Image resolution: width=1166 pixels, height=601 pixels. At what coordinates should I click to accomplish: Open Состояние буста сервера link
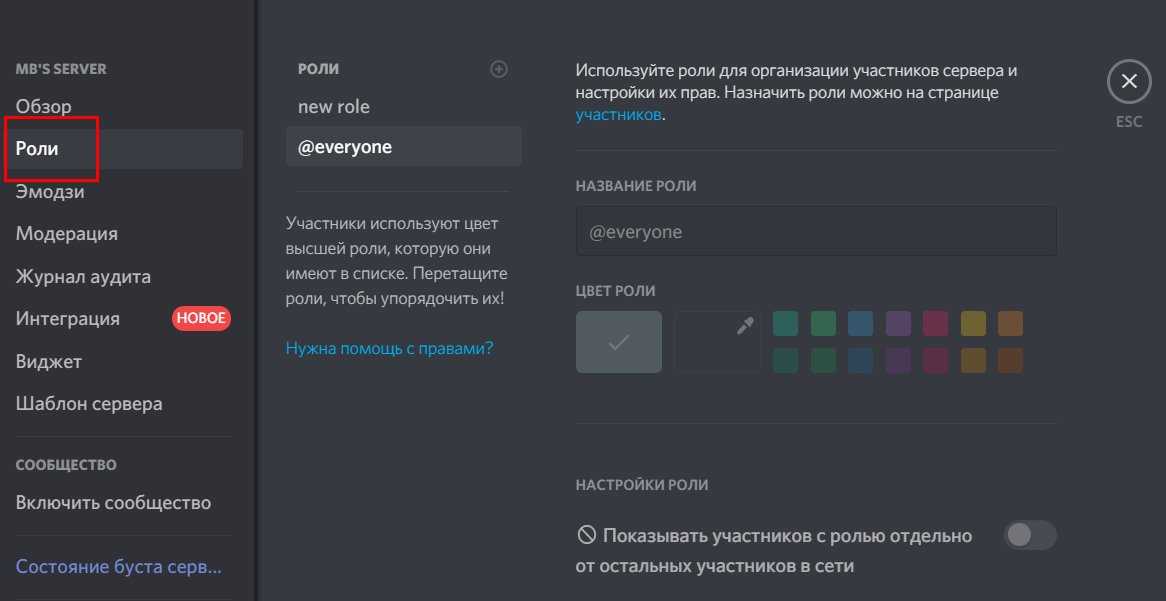[118, 567]
